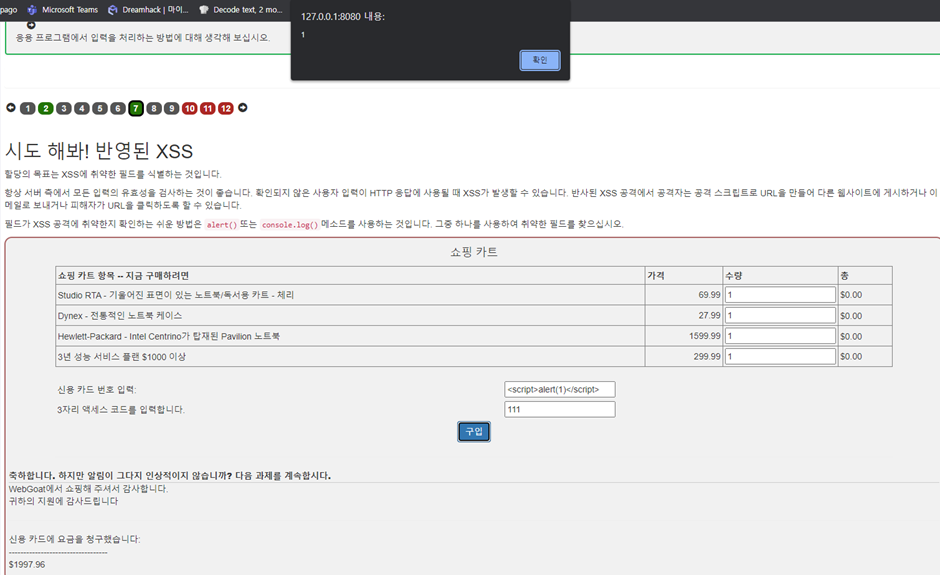Open lesson page 4
The image size is (940, 575).
pyautogui.click(x=82, y=109)
